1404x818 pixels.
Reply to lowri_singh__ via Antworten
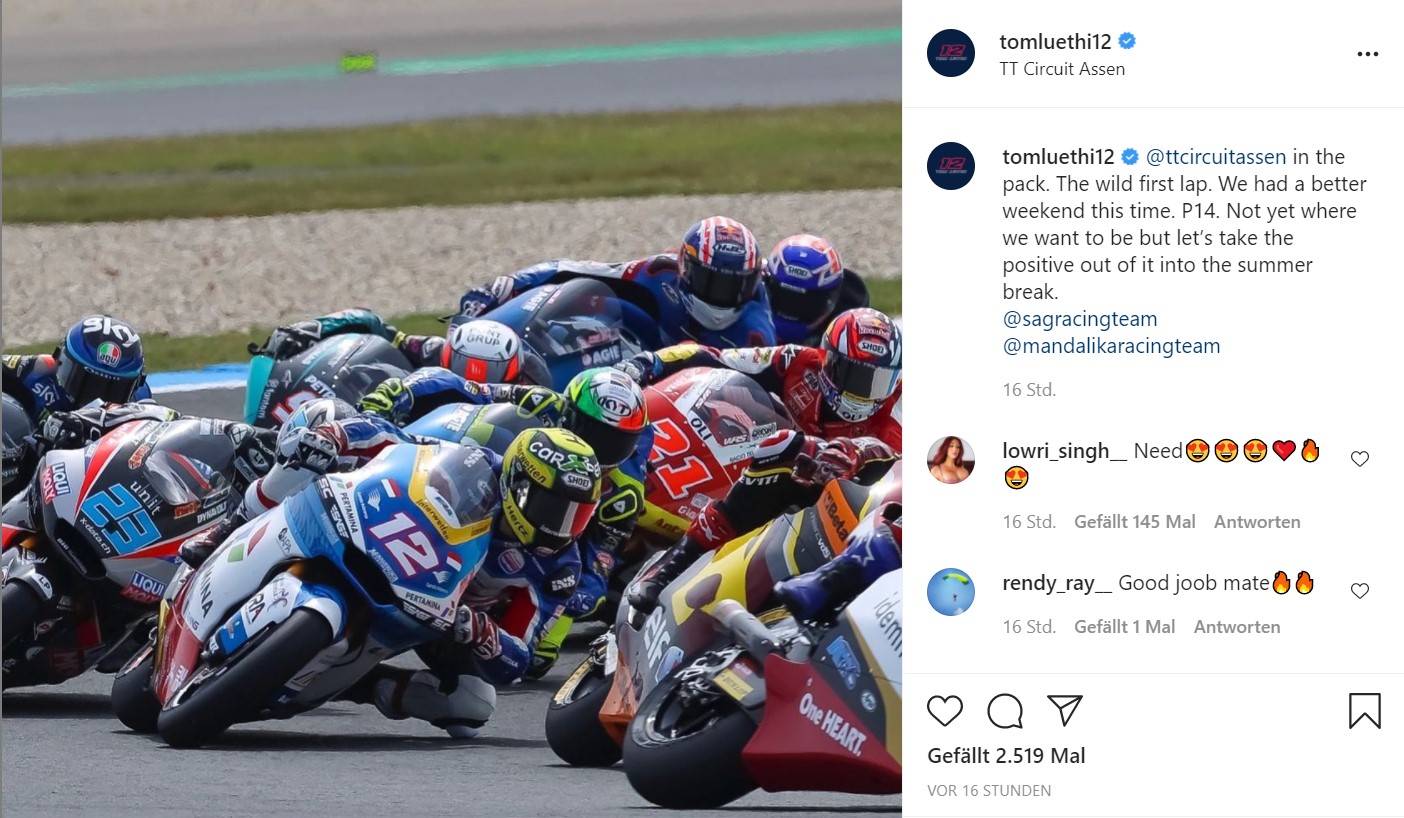coord(1257,522)
